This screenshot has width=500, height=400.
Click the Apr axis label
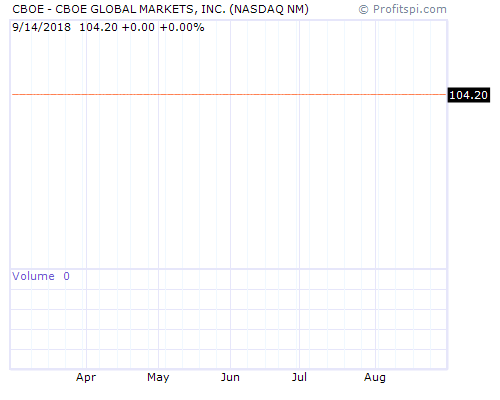[86, 377]
